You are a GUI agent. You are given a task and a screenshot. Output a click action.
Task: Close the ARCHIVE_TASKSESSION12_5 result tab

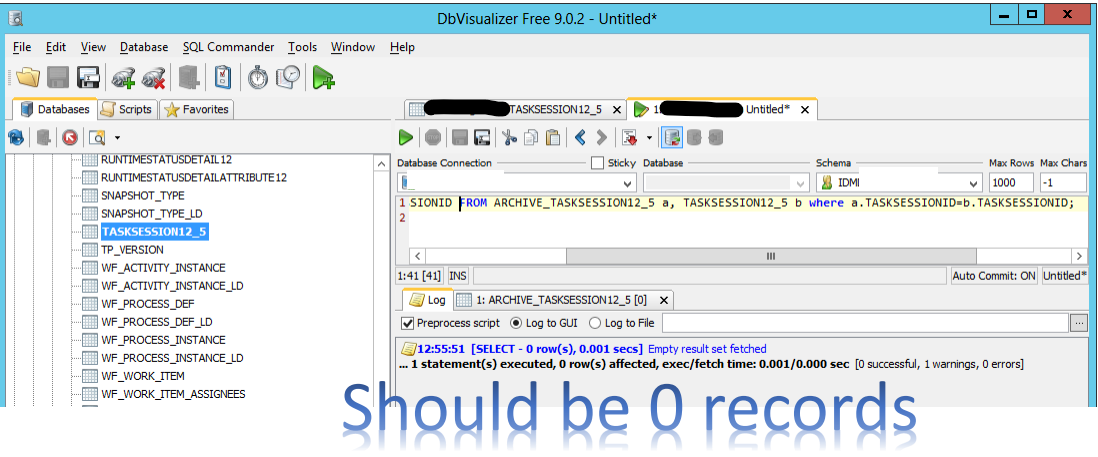click(664, 301)
